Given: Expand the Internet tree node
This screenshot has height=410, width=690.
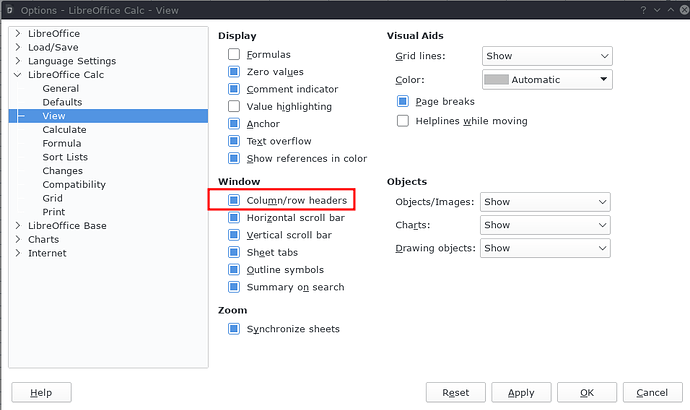Looking at the screenshot, I should coord(18,253).
